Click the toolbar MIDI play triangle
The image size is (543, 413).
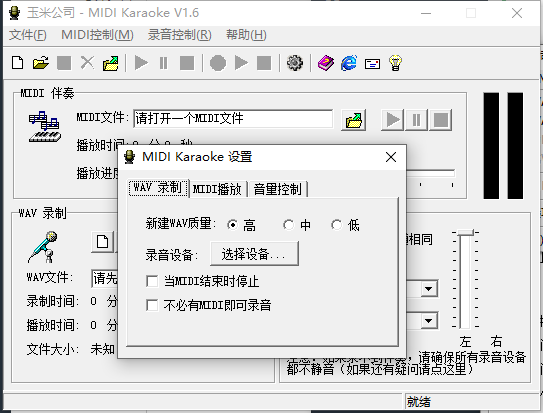pyautogui.click(x=141, y=63)
